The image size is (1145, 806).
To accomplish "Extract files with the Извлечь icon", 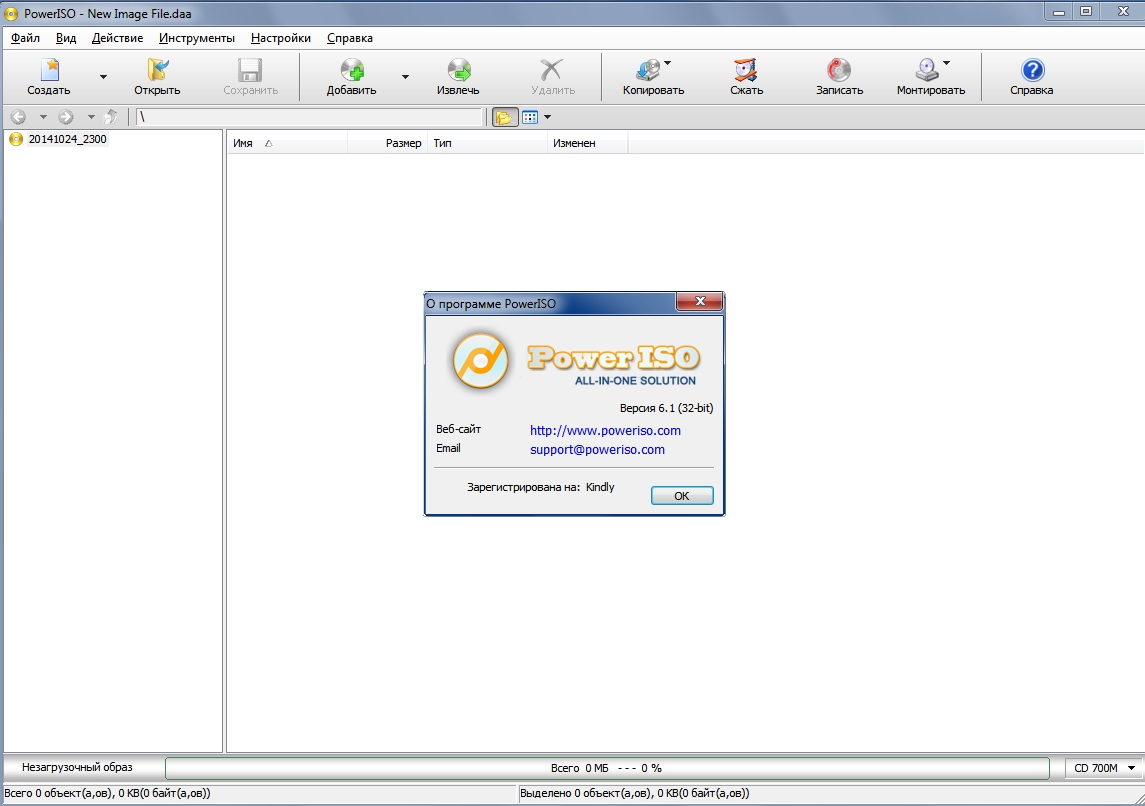I will (x=459, y=70).
